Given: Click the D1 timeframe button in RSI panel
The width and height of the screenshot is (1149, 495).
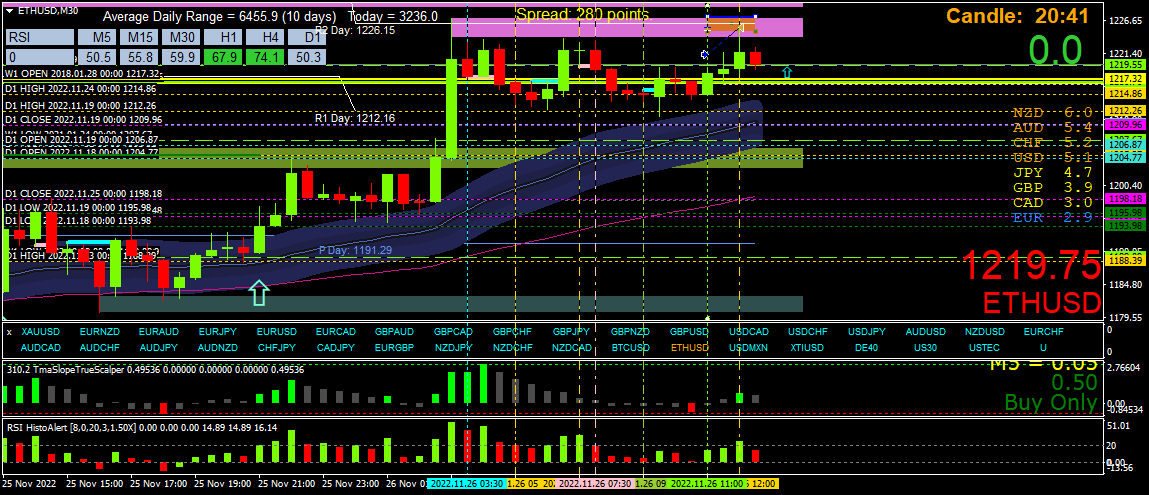Looking at the screenshot, I should [308, 37].
